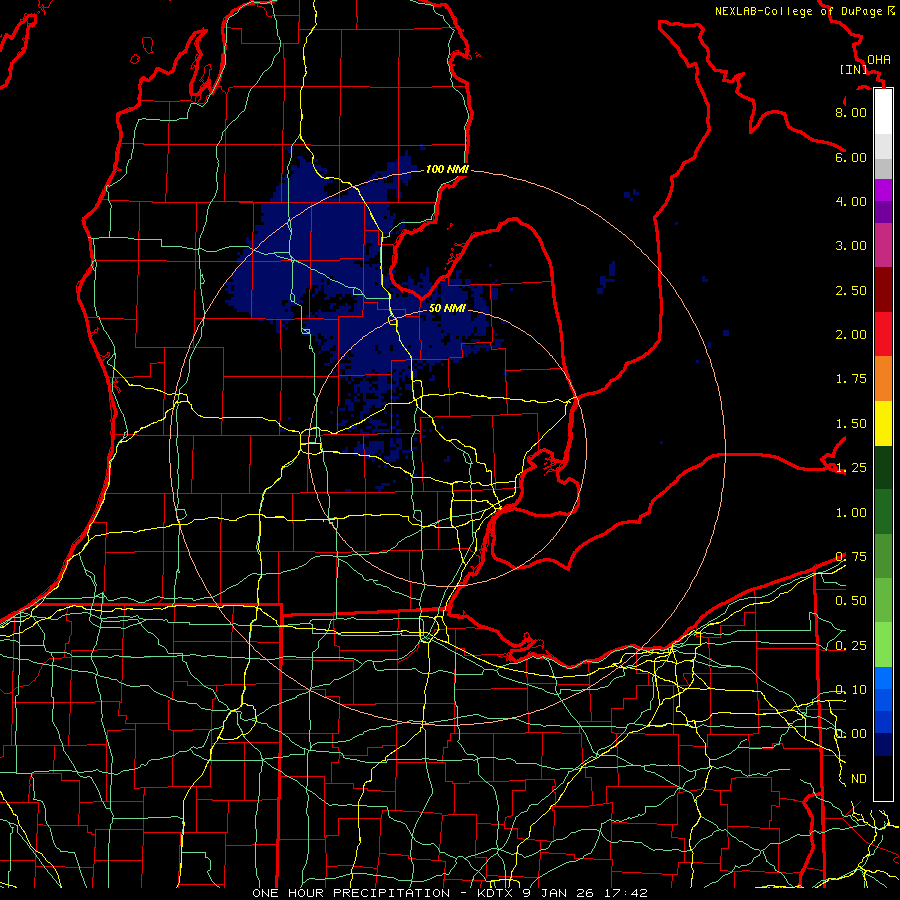
Task: Click the 6.00 legend value
Action: coord(851,157)
